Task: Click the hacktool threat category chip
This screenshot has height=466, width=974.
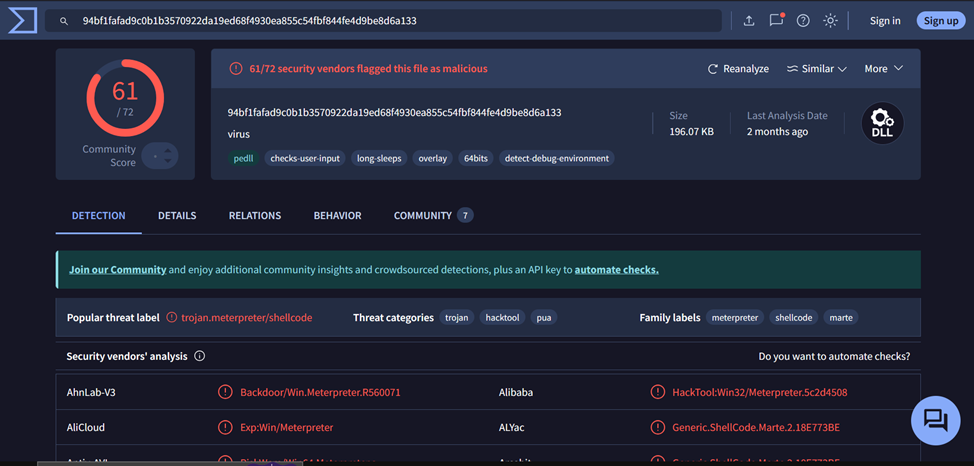Action: (503, 318)
